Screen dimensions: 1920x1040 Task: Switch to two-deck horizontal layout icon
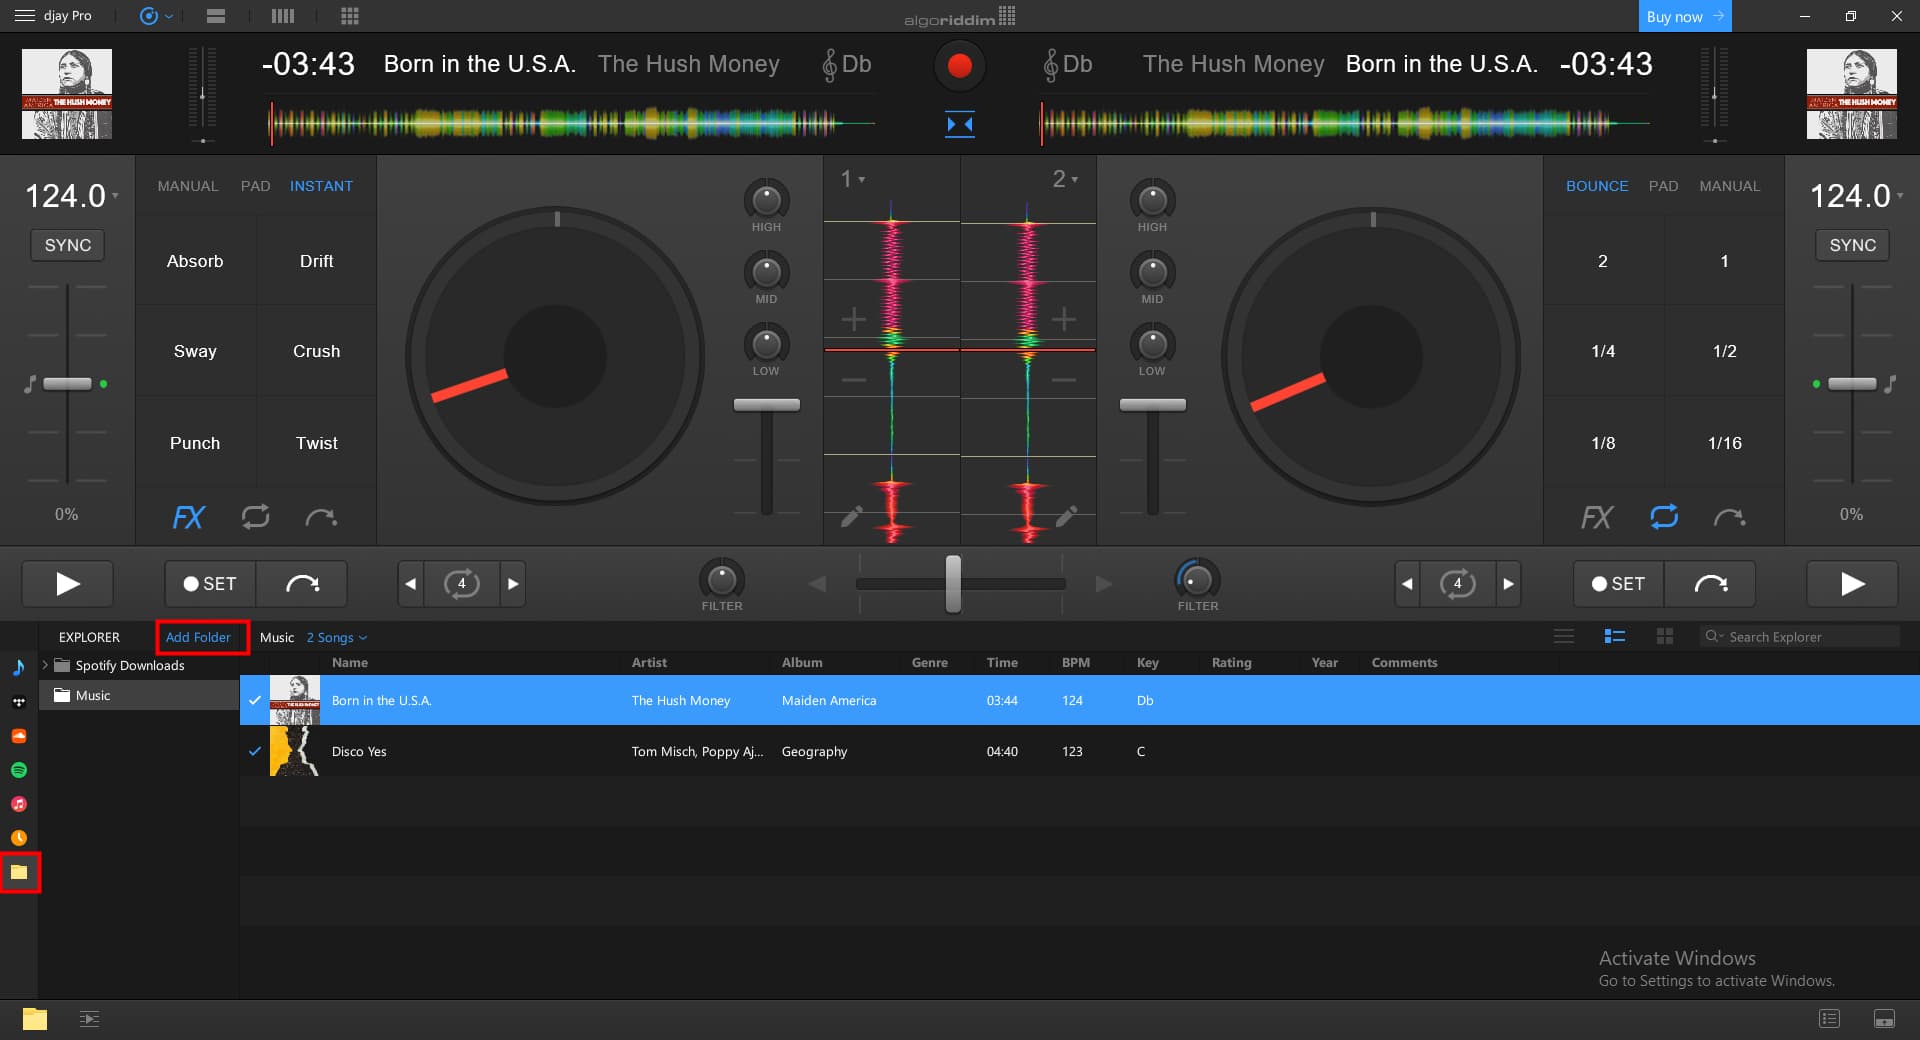tap(215, 16)
